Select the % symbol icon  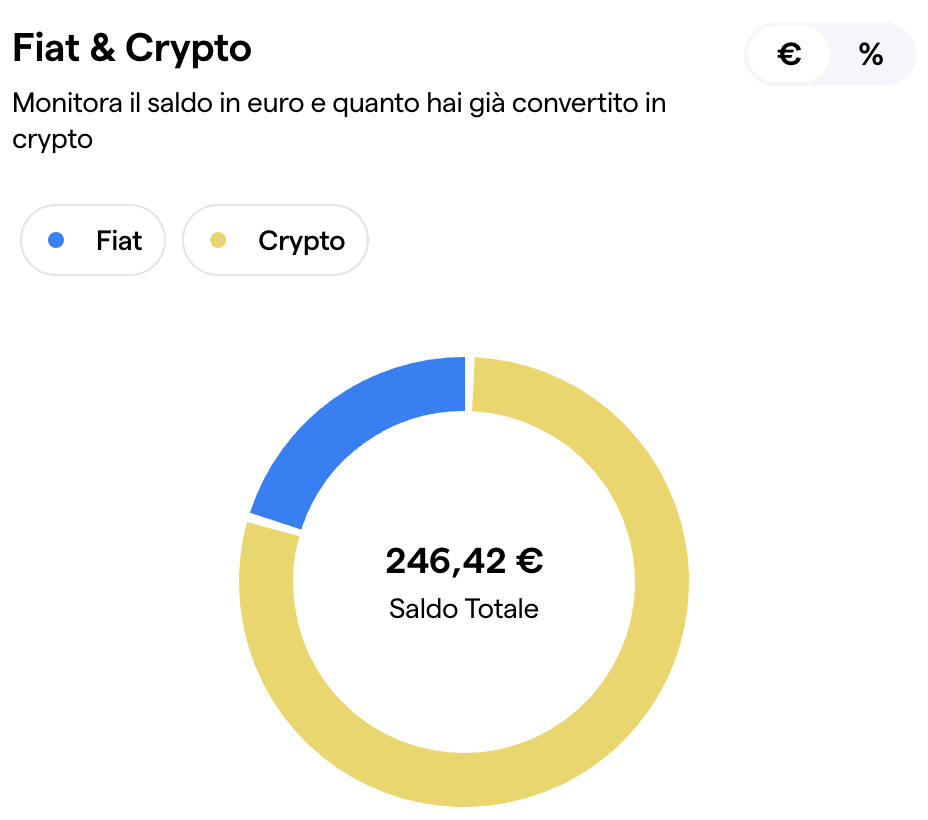click(x=871, y=54)
